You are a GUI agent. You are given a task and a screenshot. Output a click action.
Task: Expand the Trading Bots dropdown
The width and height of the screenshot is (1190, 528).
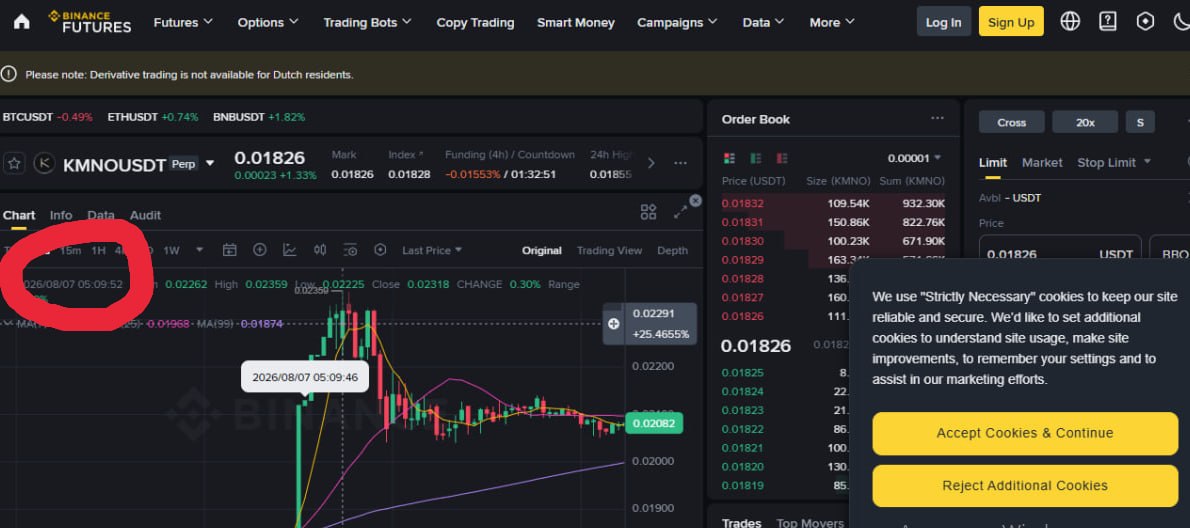(x=367, y=22)
